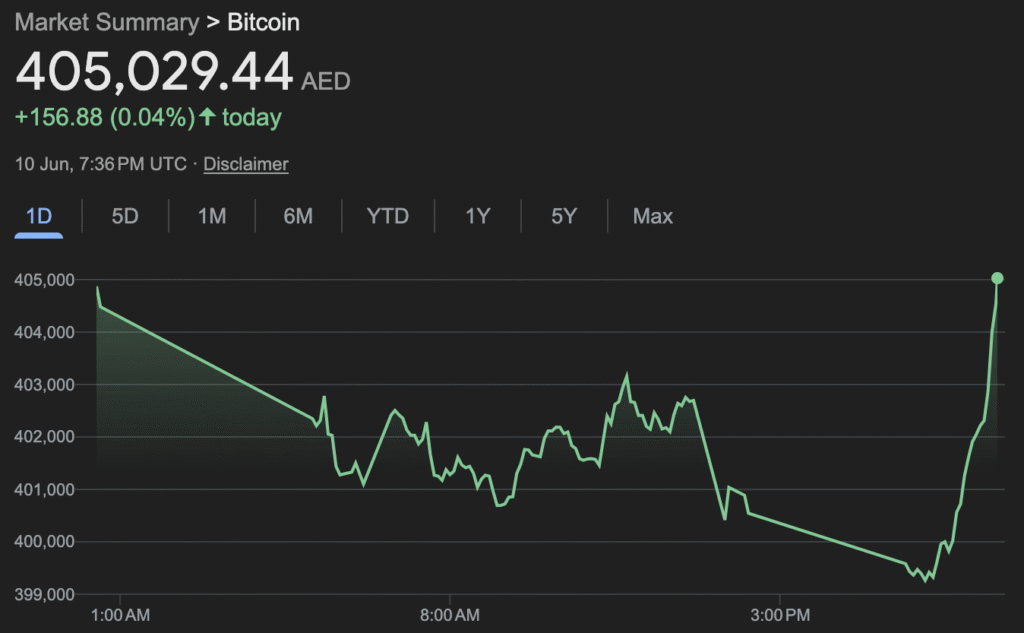
Task: Click the 399,000 y-axis label
Action: point(44,594)
